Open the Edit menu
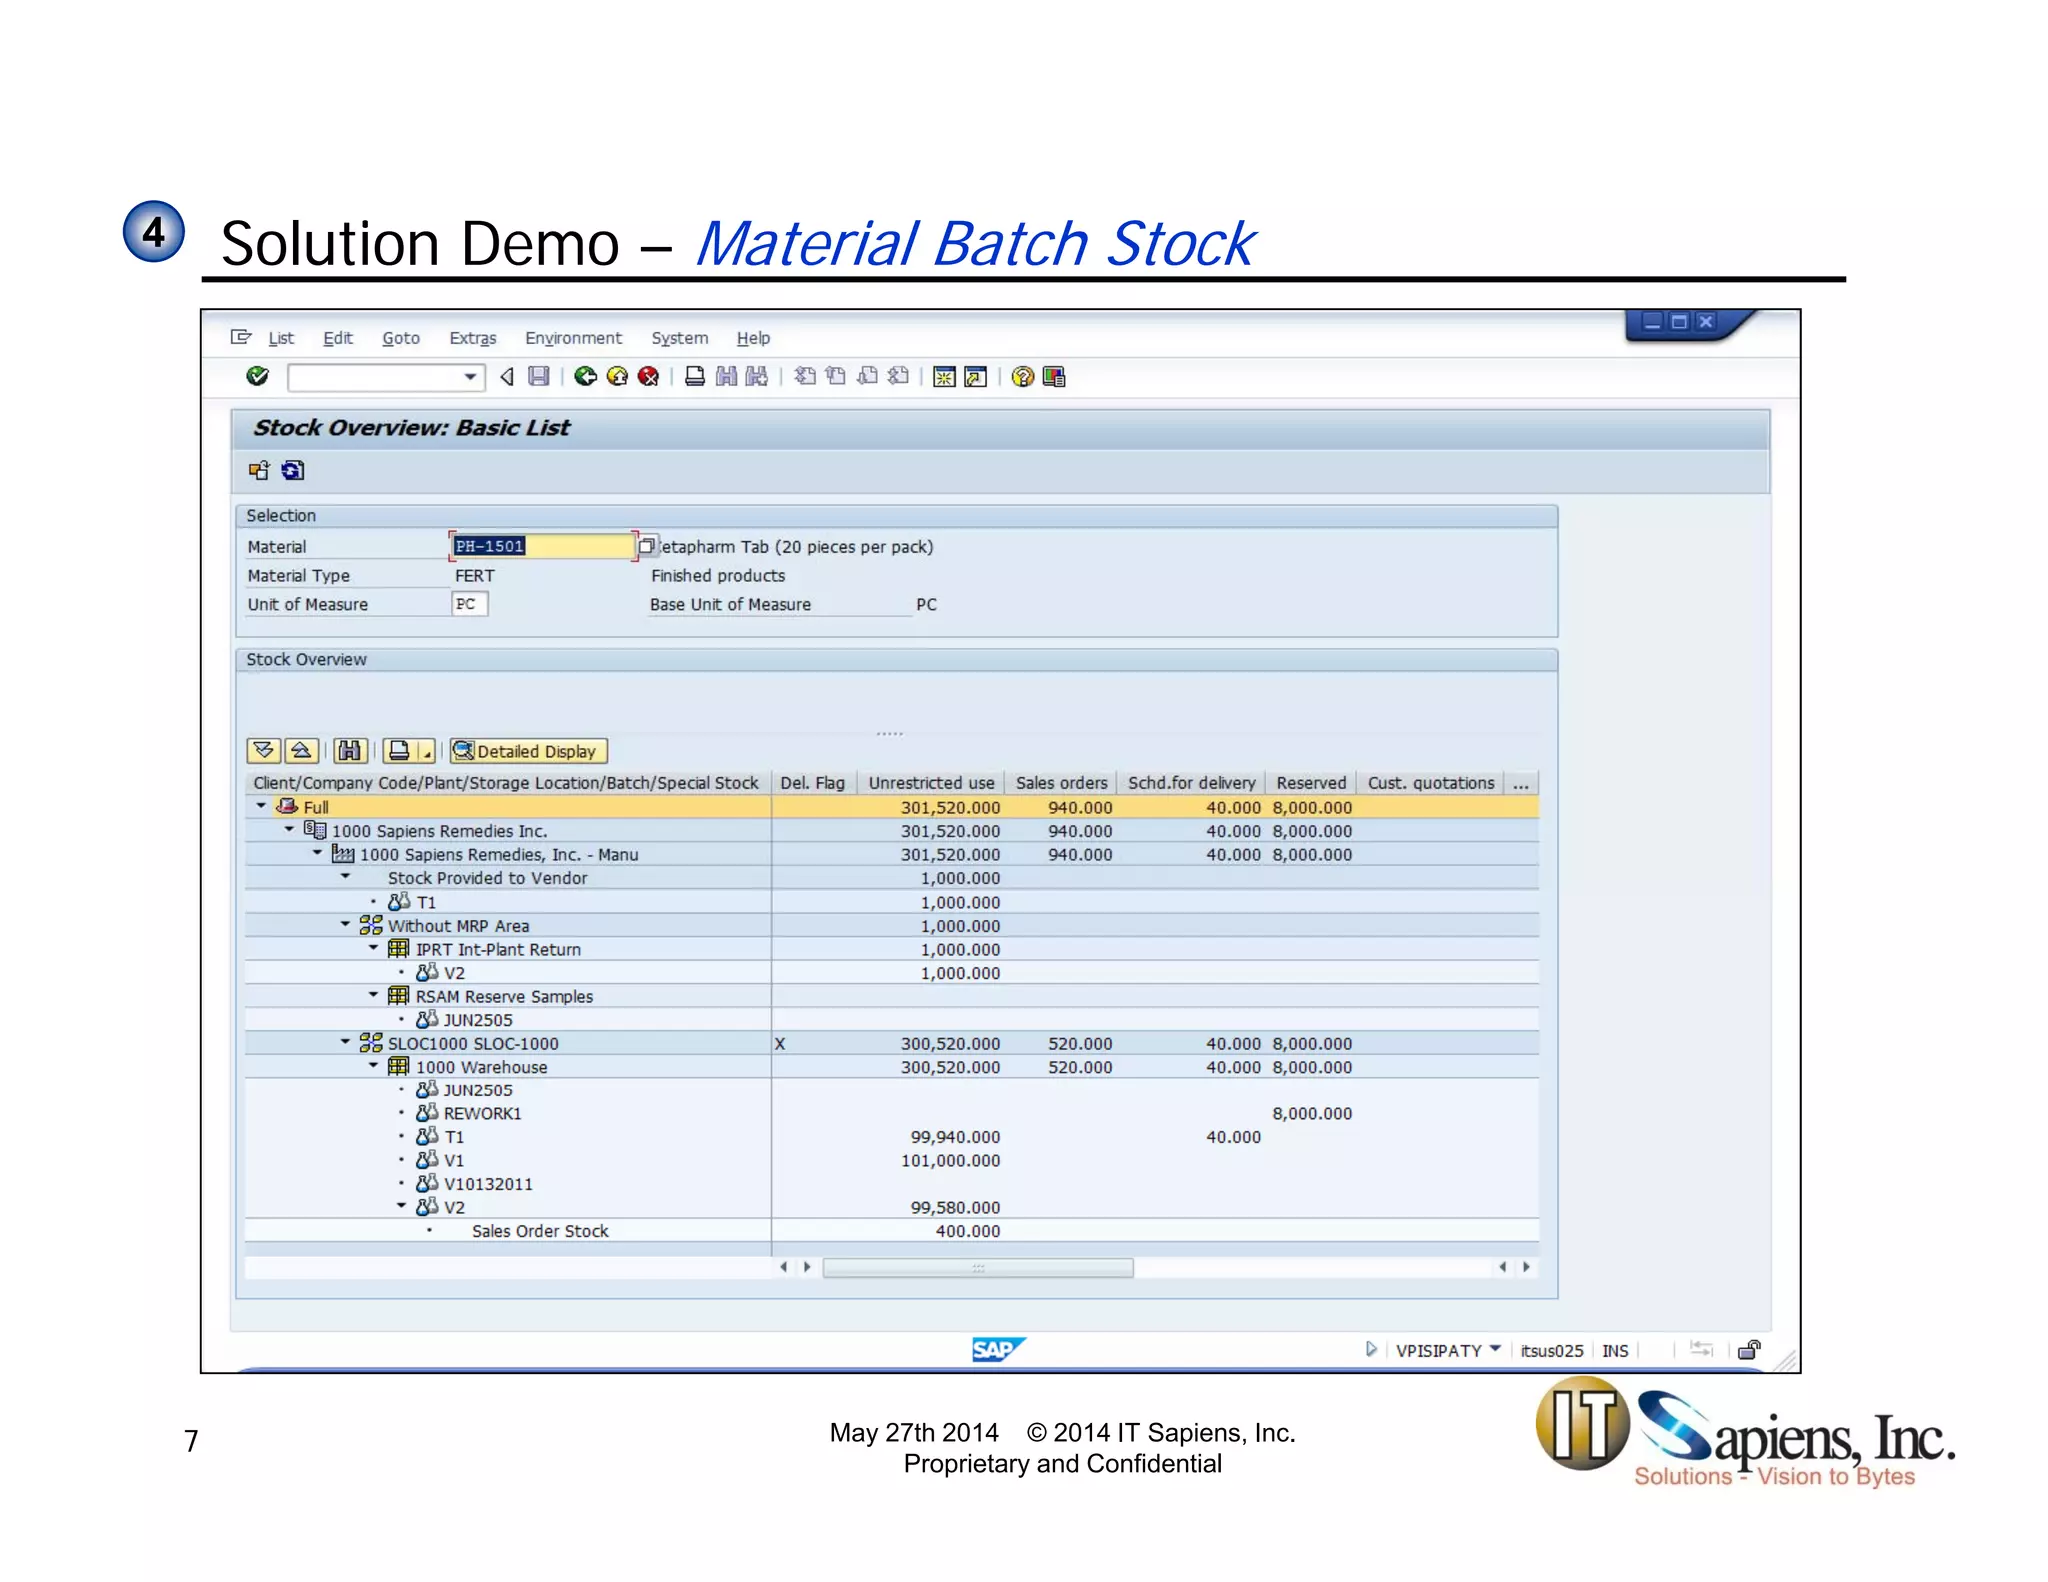2048x1582 pixels. tap(338, 338)
